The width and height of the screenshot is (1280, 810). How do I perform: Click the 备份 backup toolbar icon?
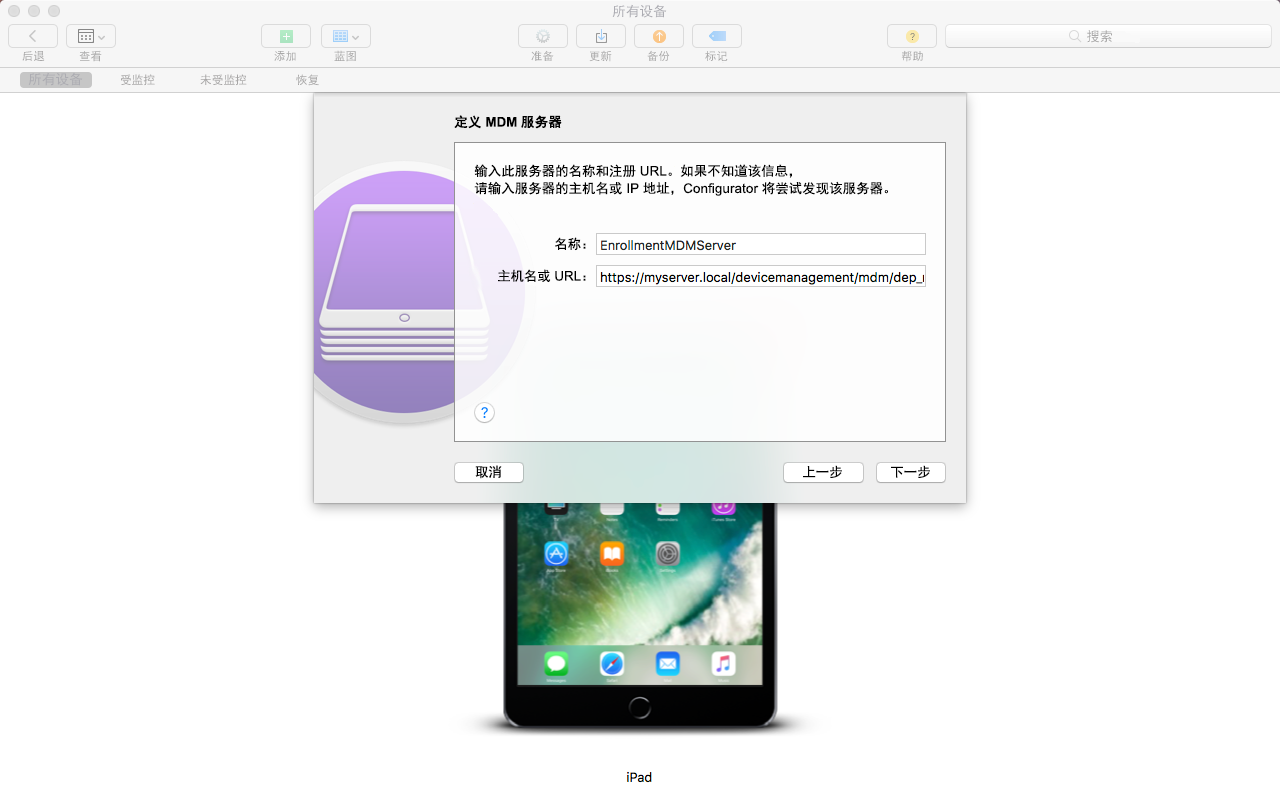pyautogui.click(x=659, y=36)
